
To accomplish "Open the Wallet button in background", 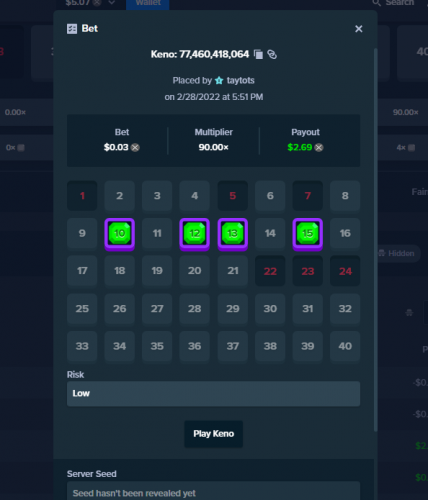I will (148, 4).
